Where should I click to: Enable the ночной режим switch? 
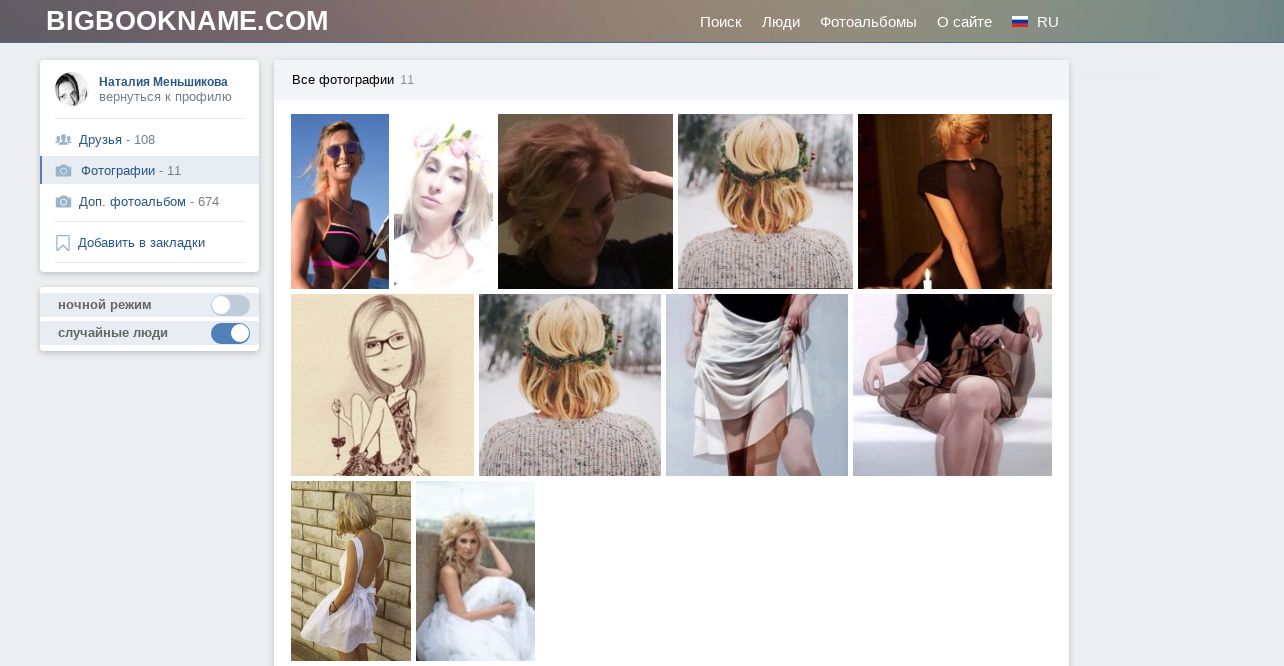tap(230, 305)
